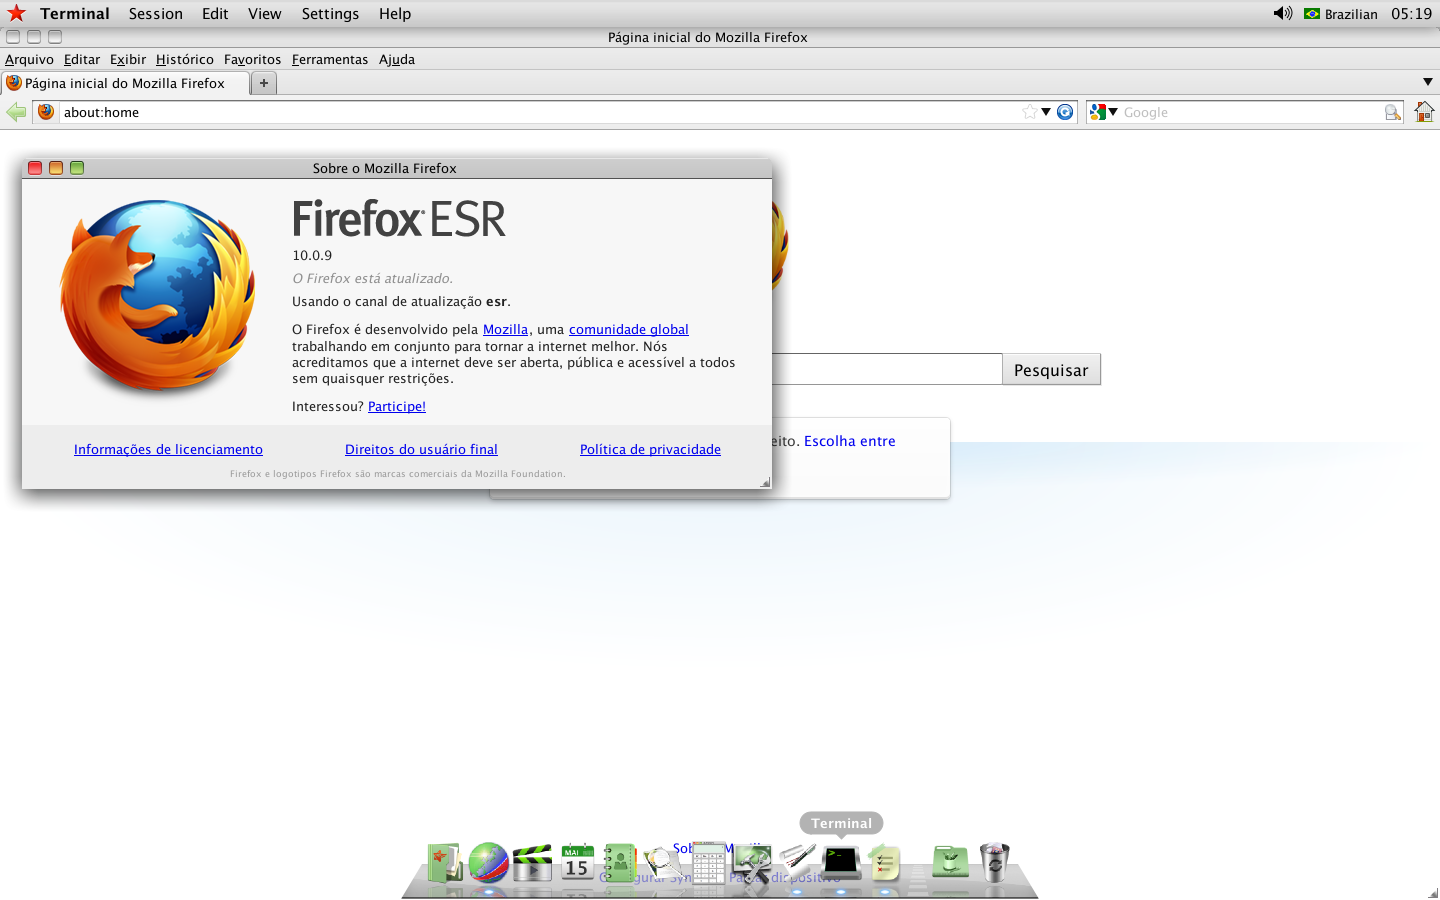Open the Terminal Session menu
Screen dimensions: 1440x900
(x=156, y=14)
